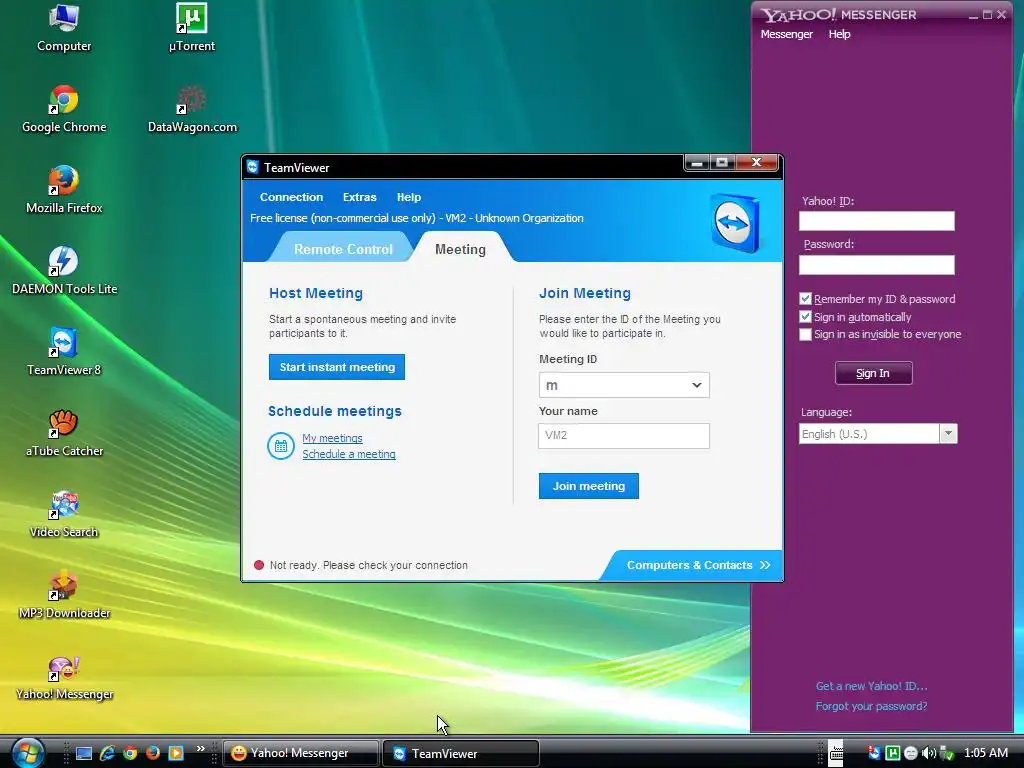
Task: Open the Help menu in Yahoo Messenger
Action: coord(839,34)
